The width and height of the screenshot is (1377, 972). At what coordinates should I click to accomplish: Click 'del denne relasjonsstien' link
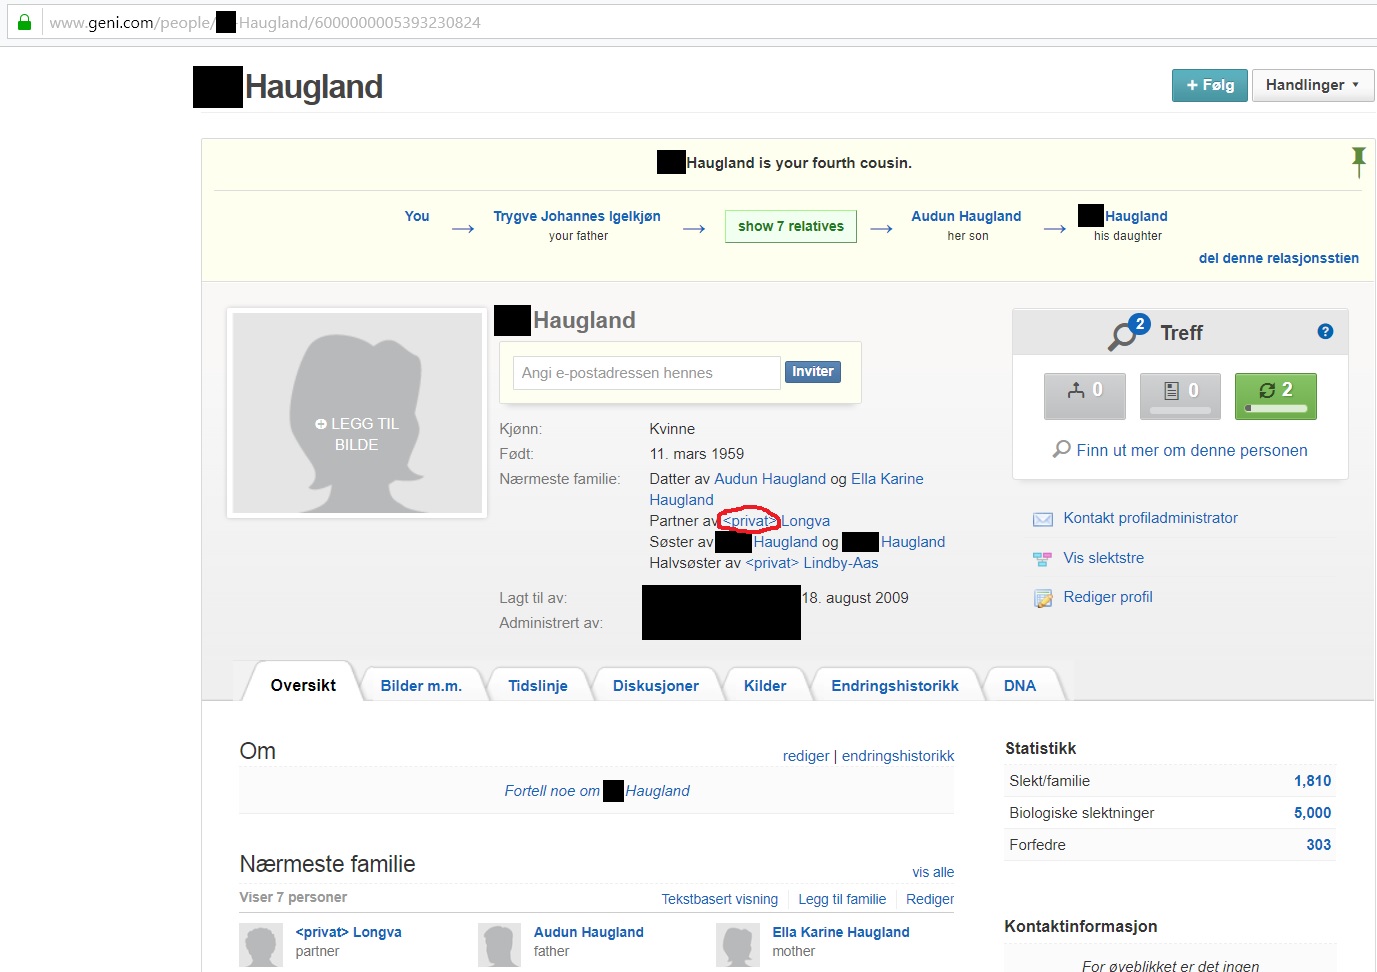pyautogui.click(x=1278, y=258)
